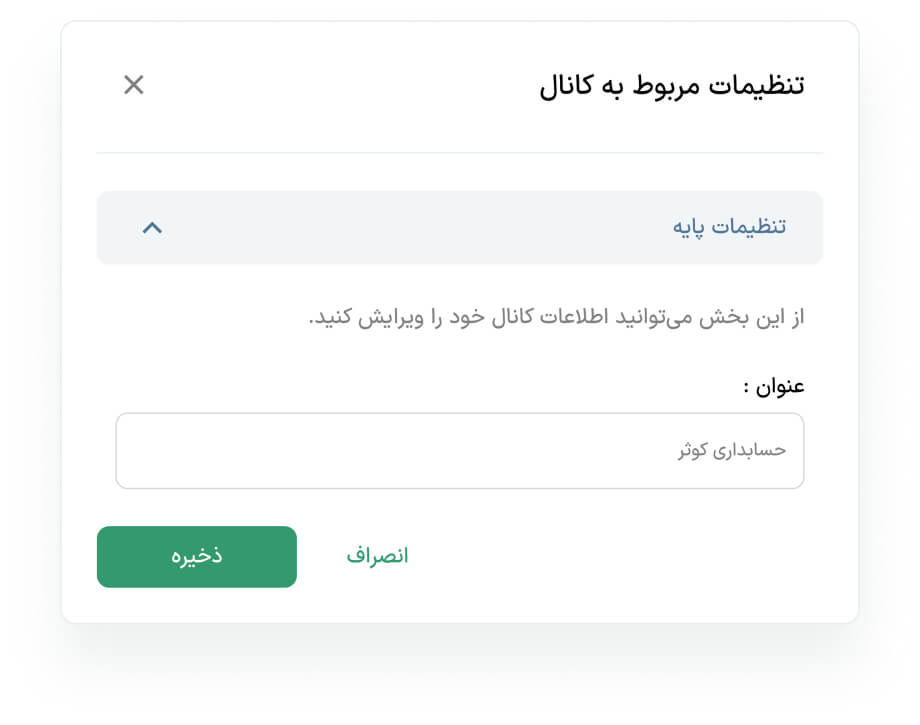Viewport: 920px width, 725px height.
Task: Click the عنوان title input field
Action: (x=459, y=451)
